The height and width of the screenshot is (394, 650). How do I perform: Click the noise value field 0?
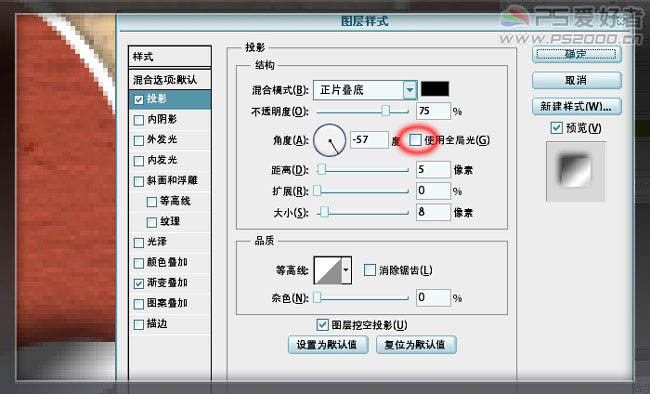pyautogui.click(x=433, y=297)
